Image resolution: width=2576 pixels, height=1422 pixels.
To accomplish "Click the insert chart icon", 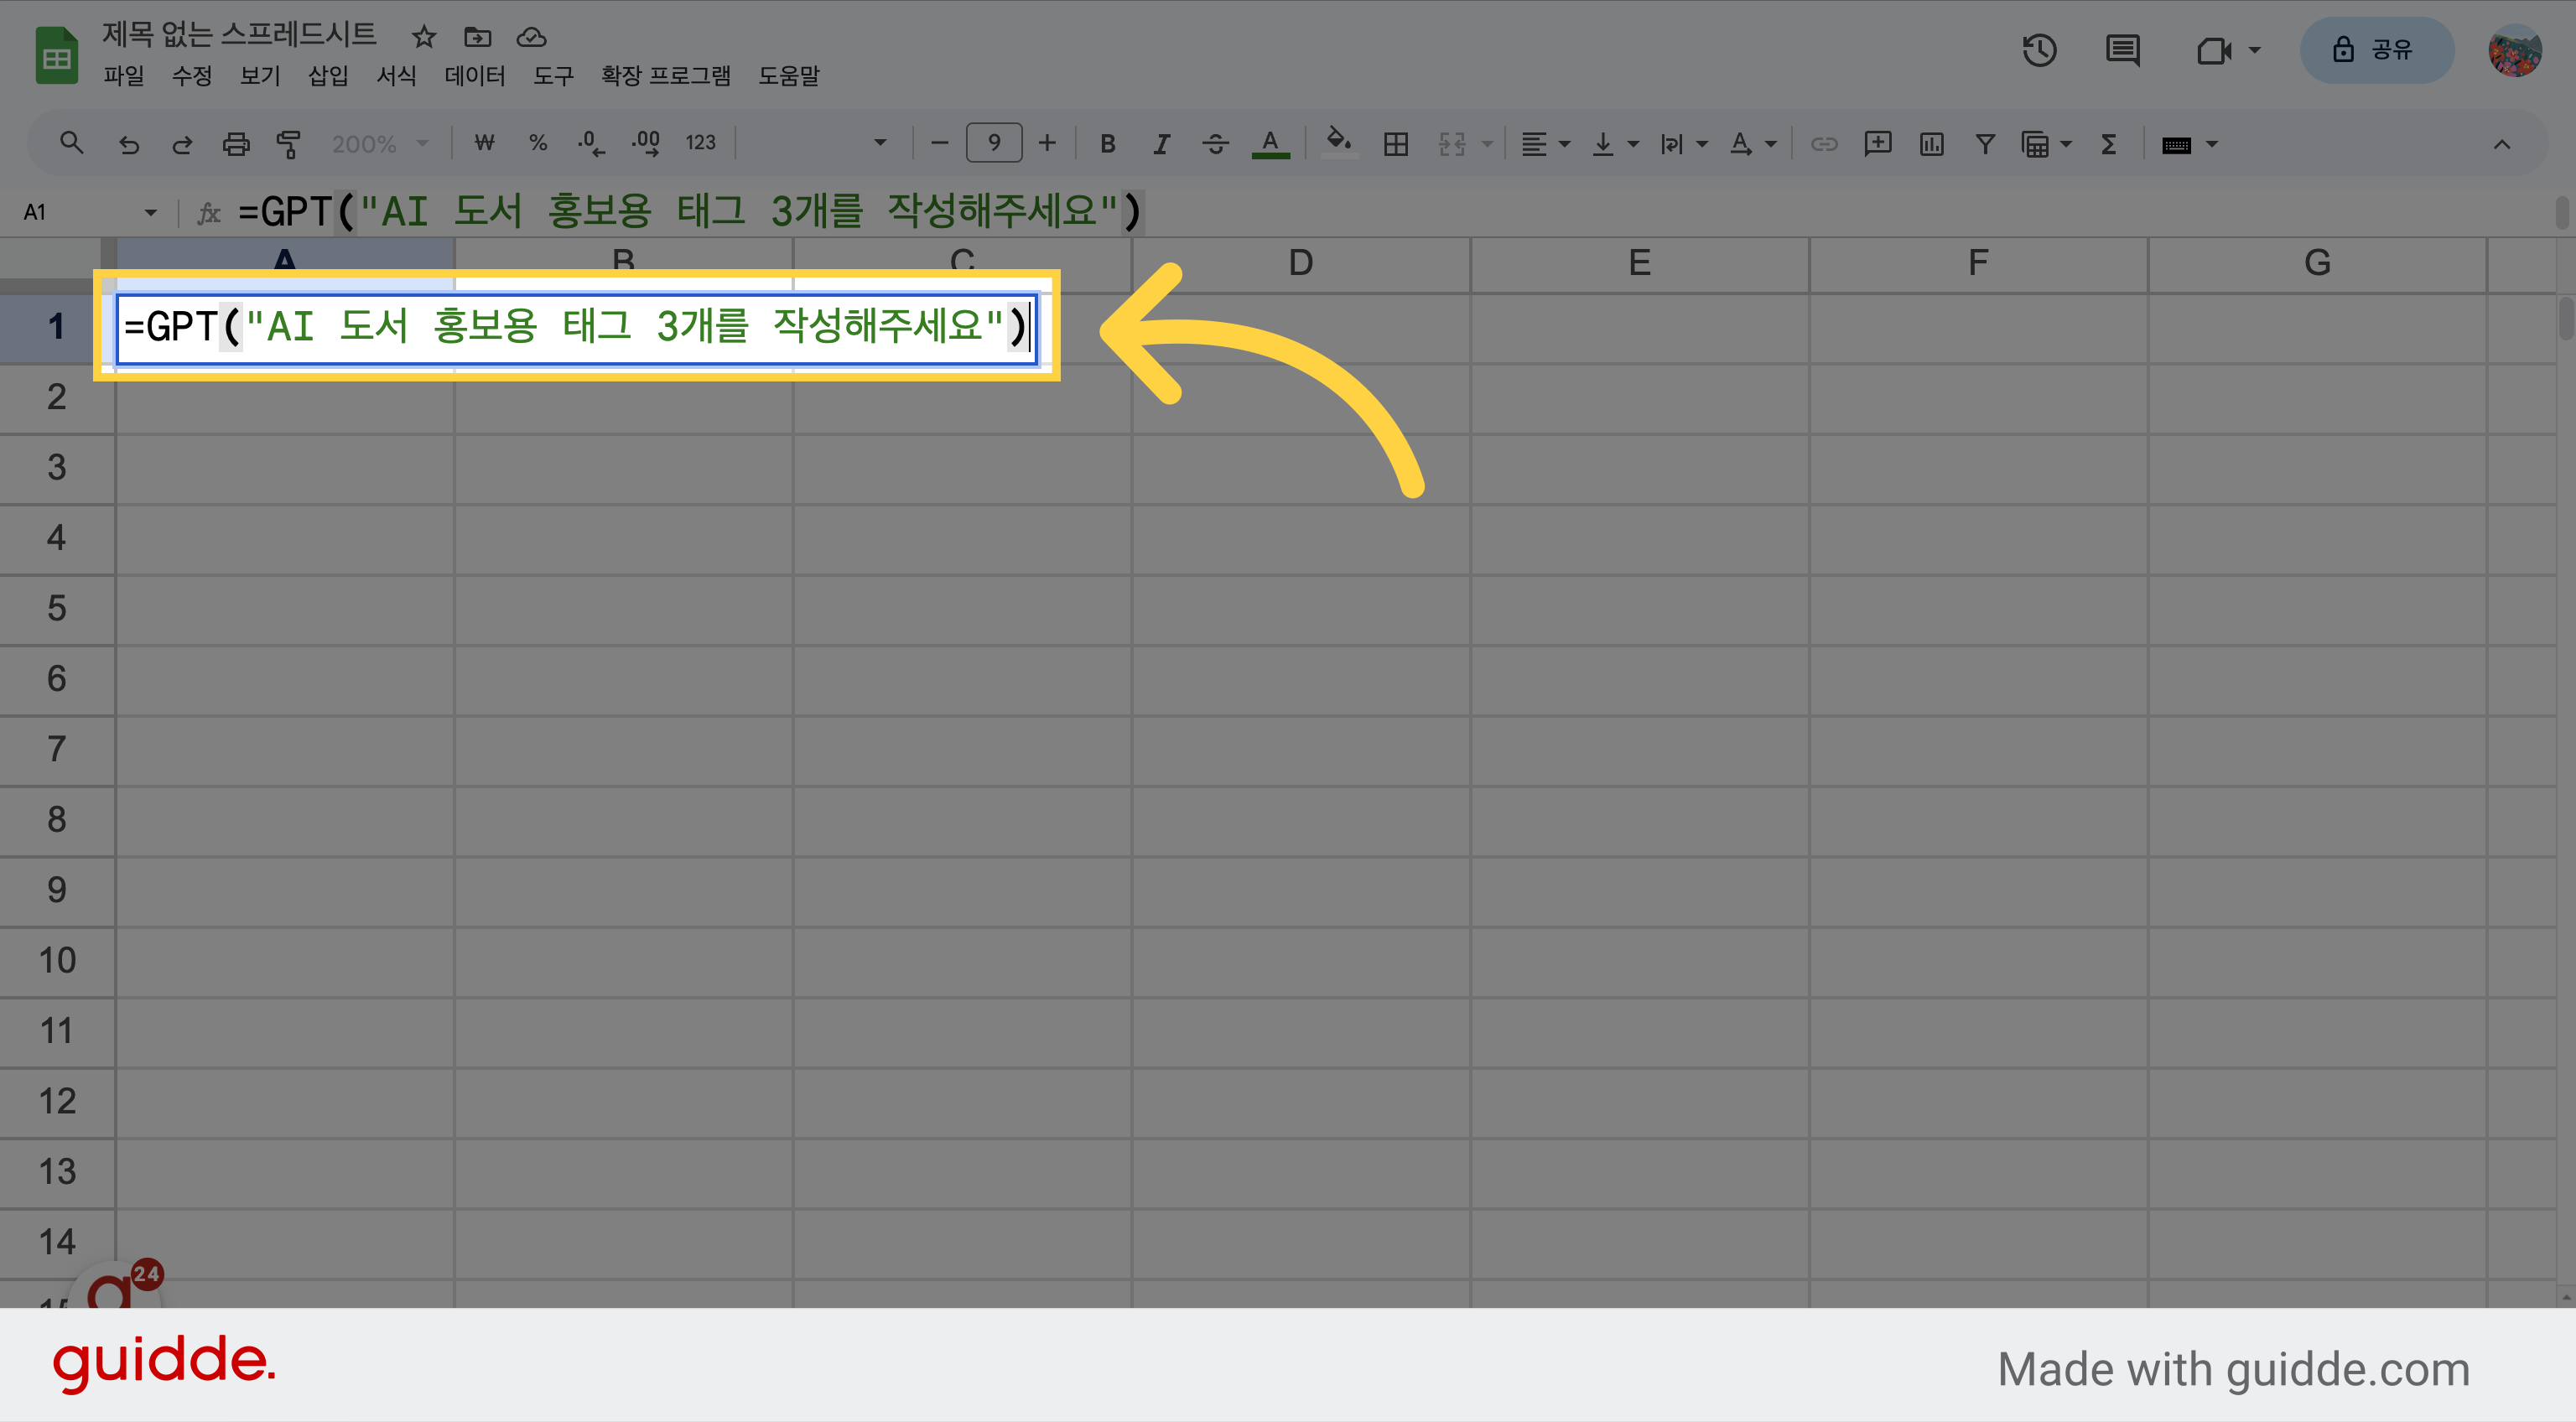I will point(1931,144).
